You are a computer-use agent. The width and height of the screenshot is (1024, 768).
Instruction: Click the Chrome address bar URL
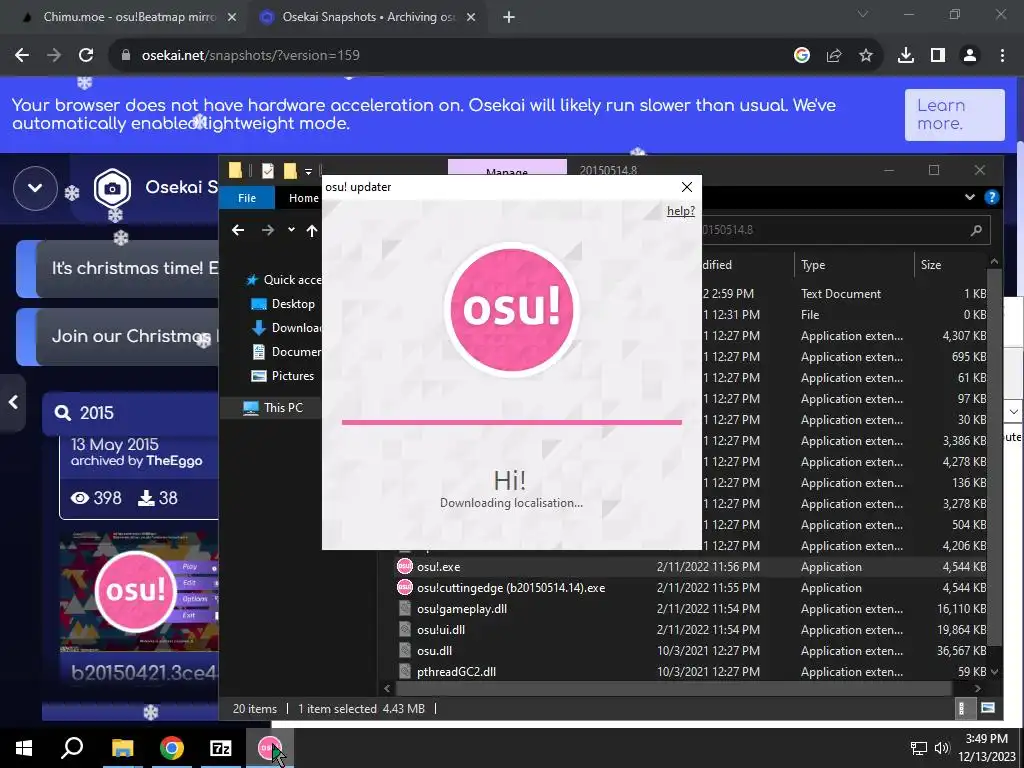(x=251, y=56)
